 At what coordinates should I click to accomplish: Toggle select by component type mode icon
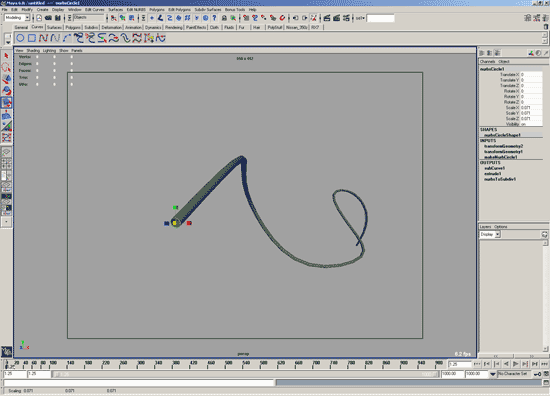[132, 18]
